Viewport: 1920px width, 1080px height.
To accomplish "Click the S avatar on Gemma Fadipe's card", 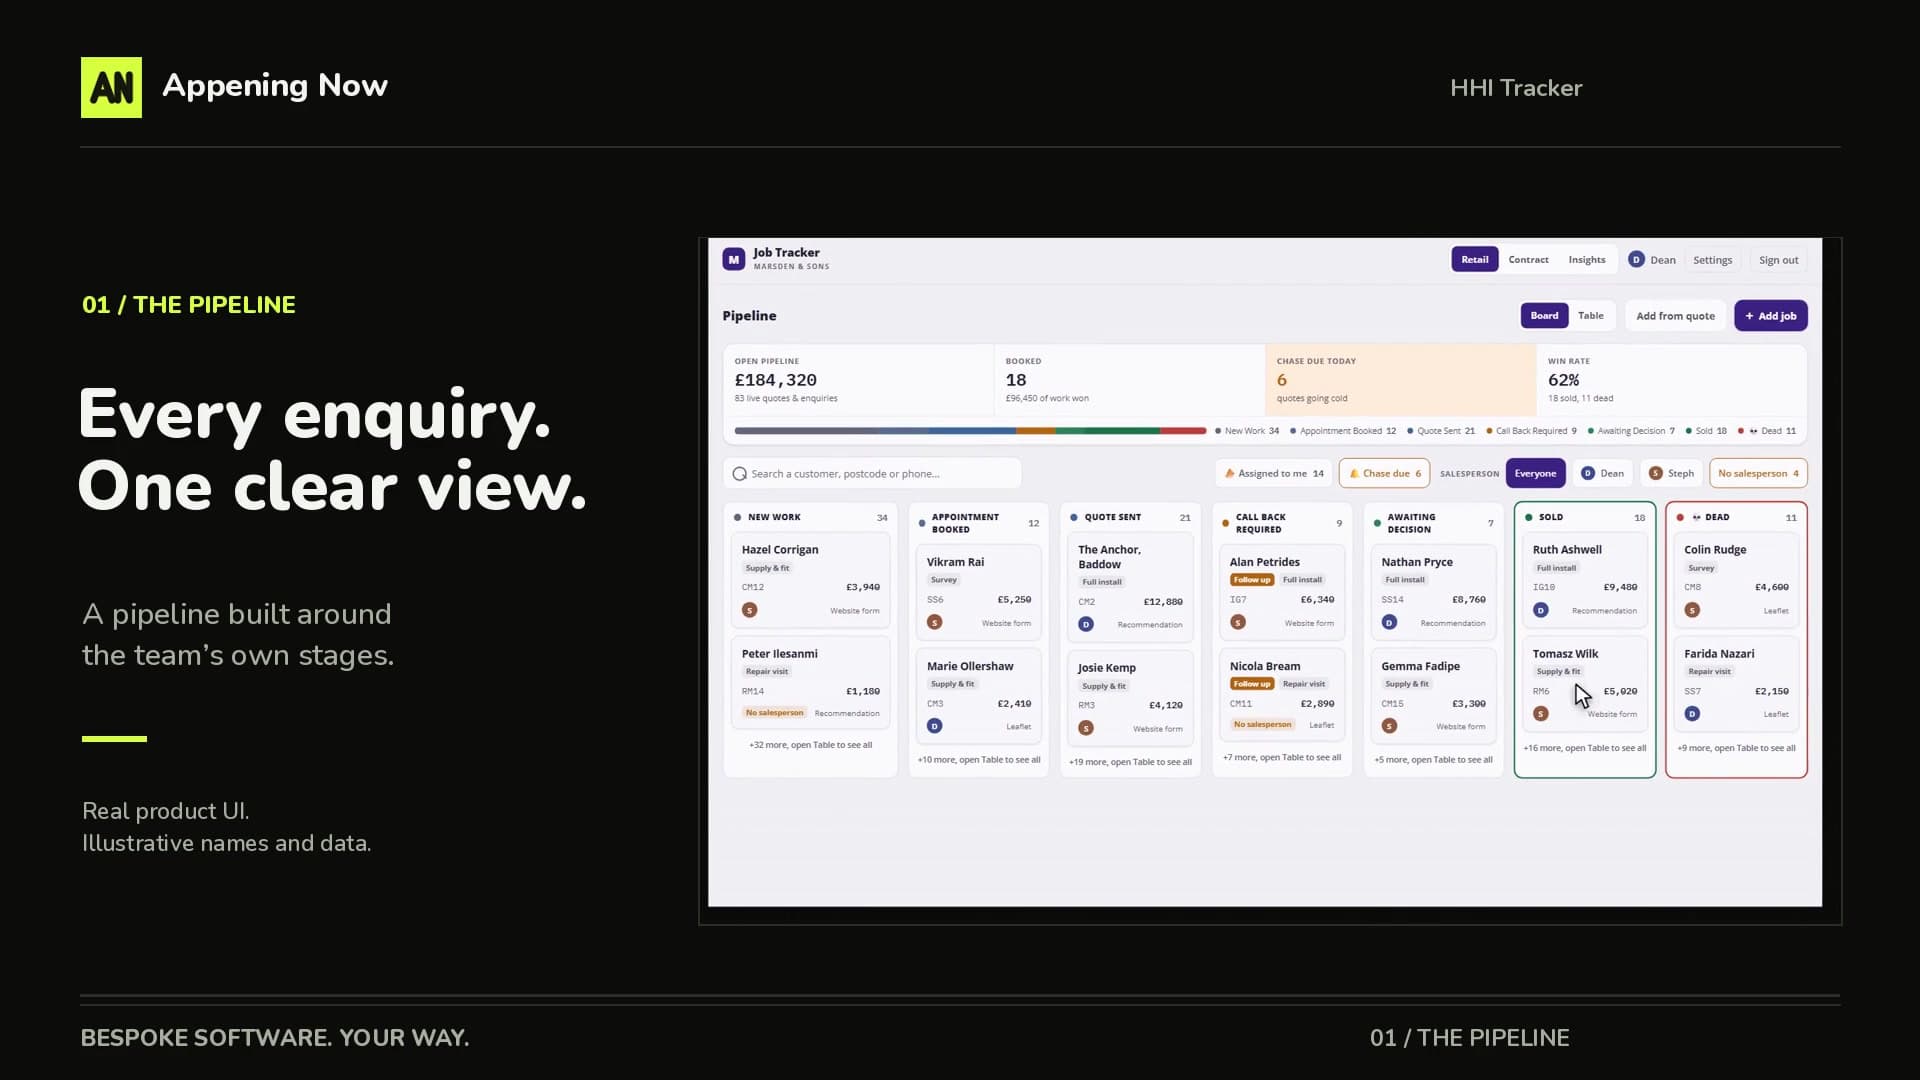I will 1389,726.
